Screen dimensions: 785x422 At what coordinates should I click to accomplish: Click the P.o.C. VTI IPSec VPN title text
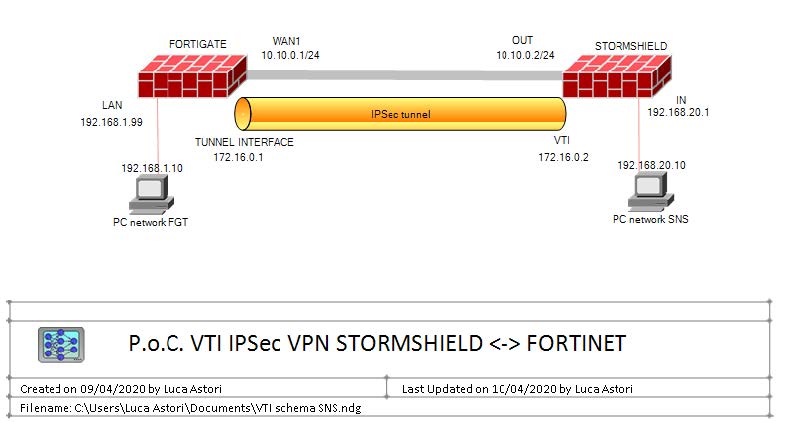377,344
